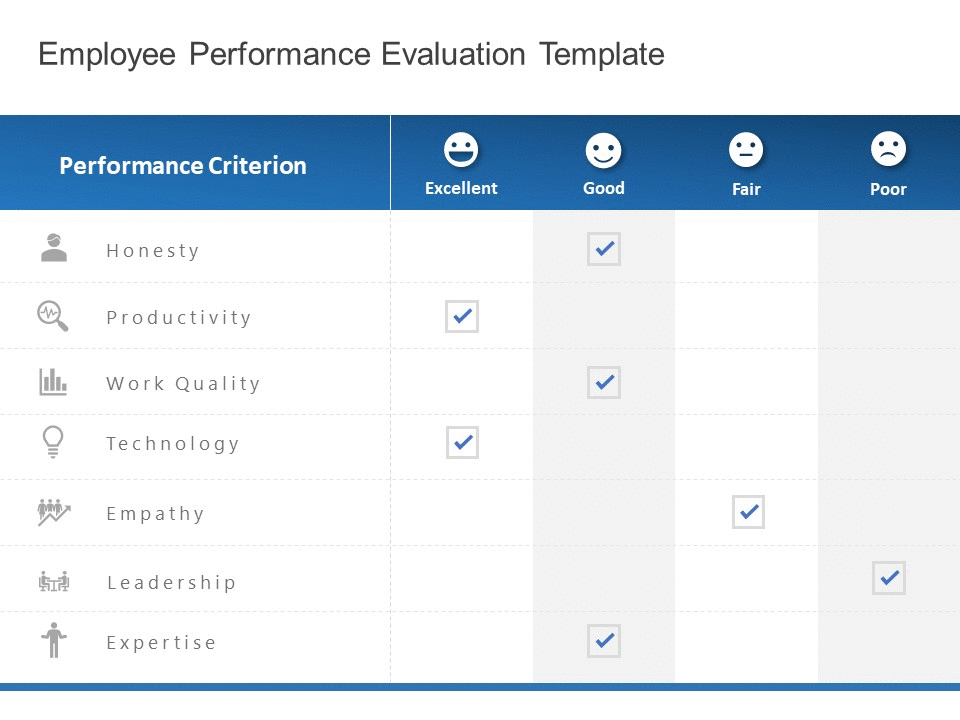The image size is (960, 720).
Task: Click the Work Quality bar chart icon
Action: pyautogui.click(x=53, y=382)
